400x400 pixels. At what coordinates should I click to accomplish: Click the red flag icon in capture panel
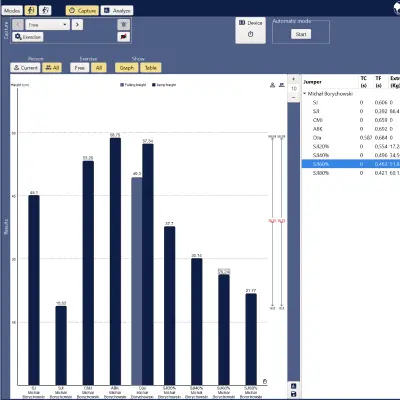click(x=124, y=37)
